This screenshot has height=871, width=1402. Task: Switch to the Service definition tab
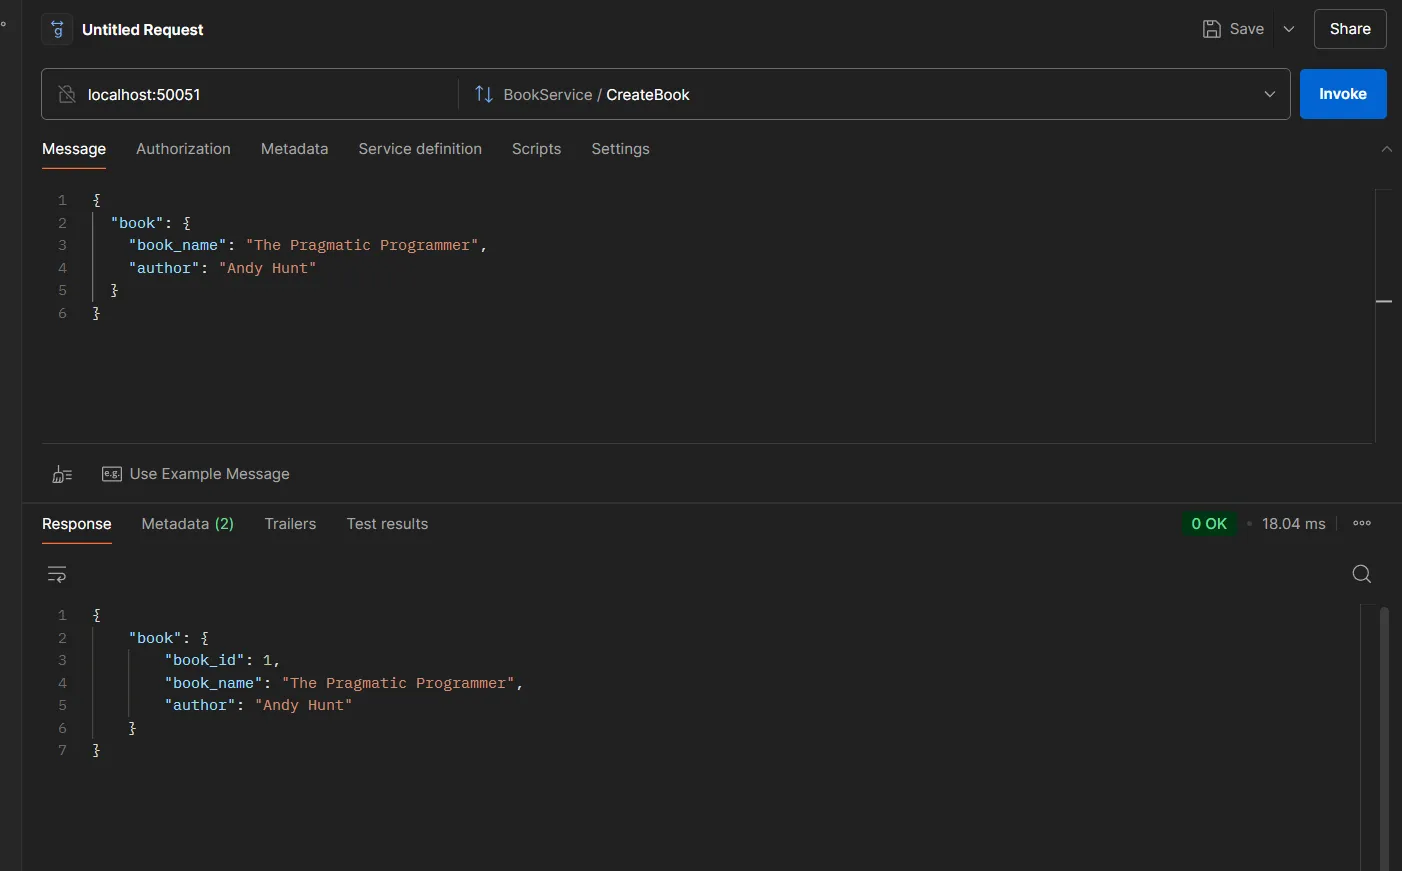(x=420, y=148)
